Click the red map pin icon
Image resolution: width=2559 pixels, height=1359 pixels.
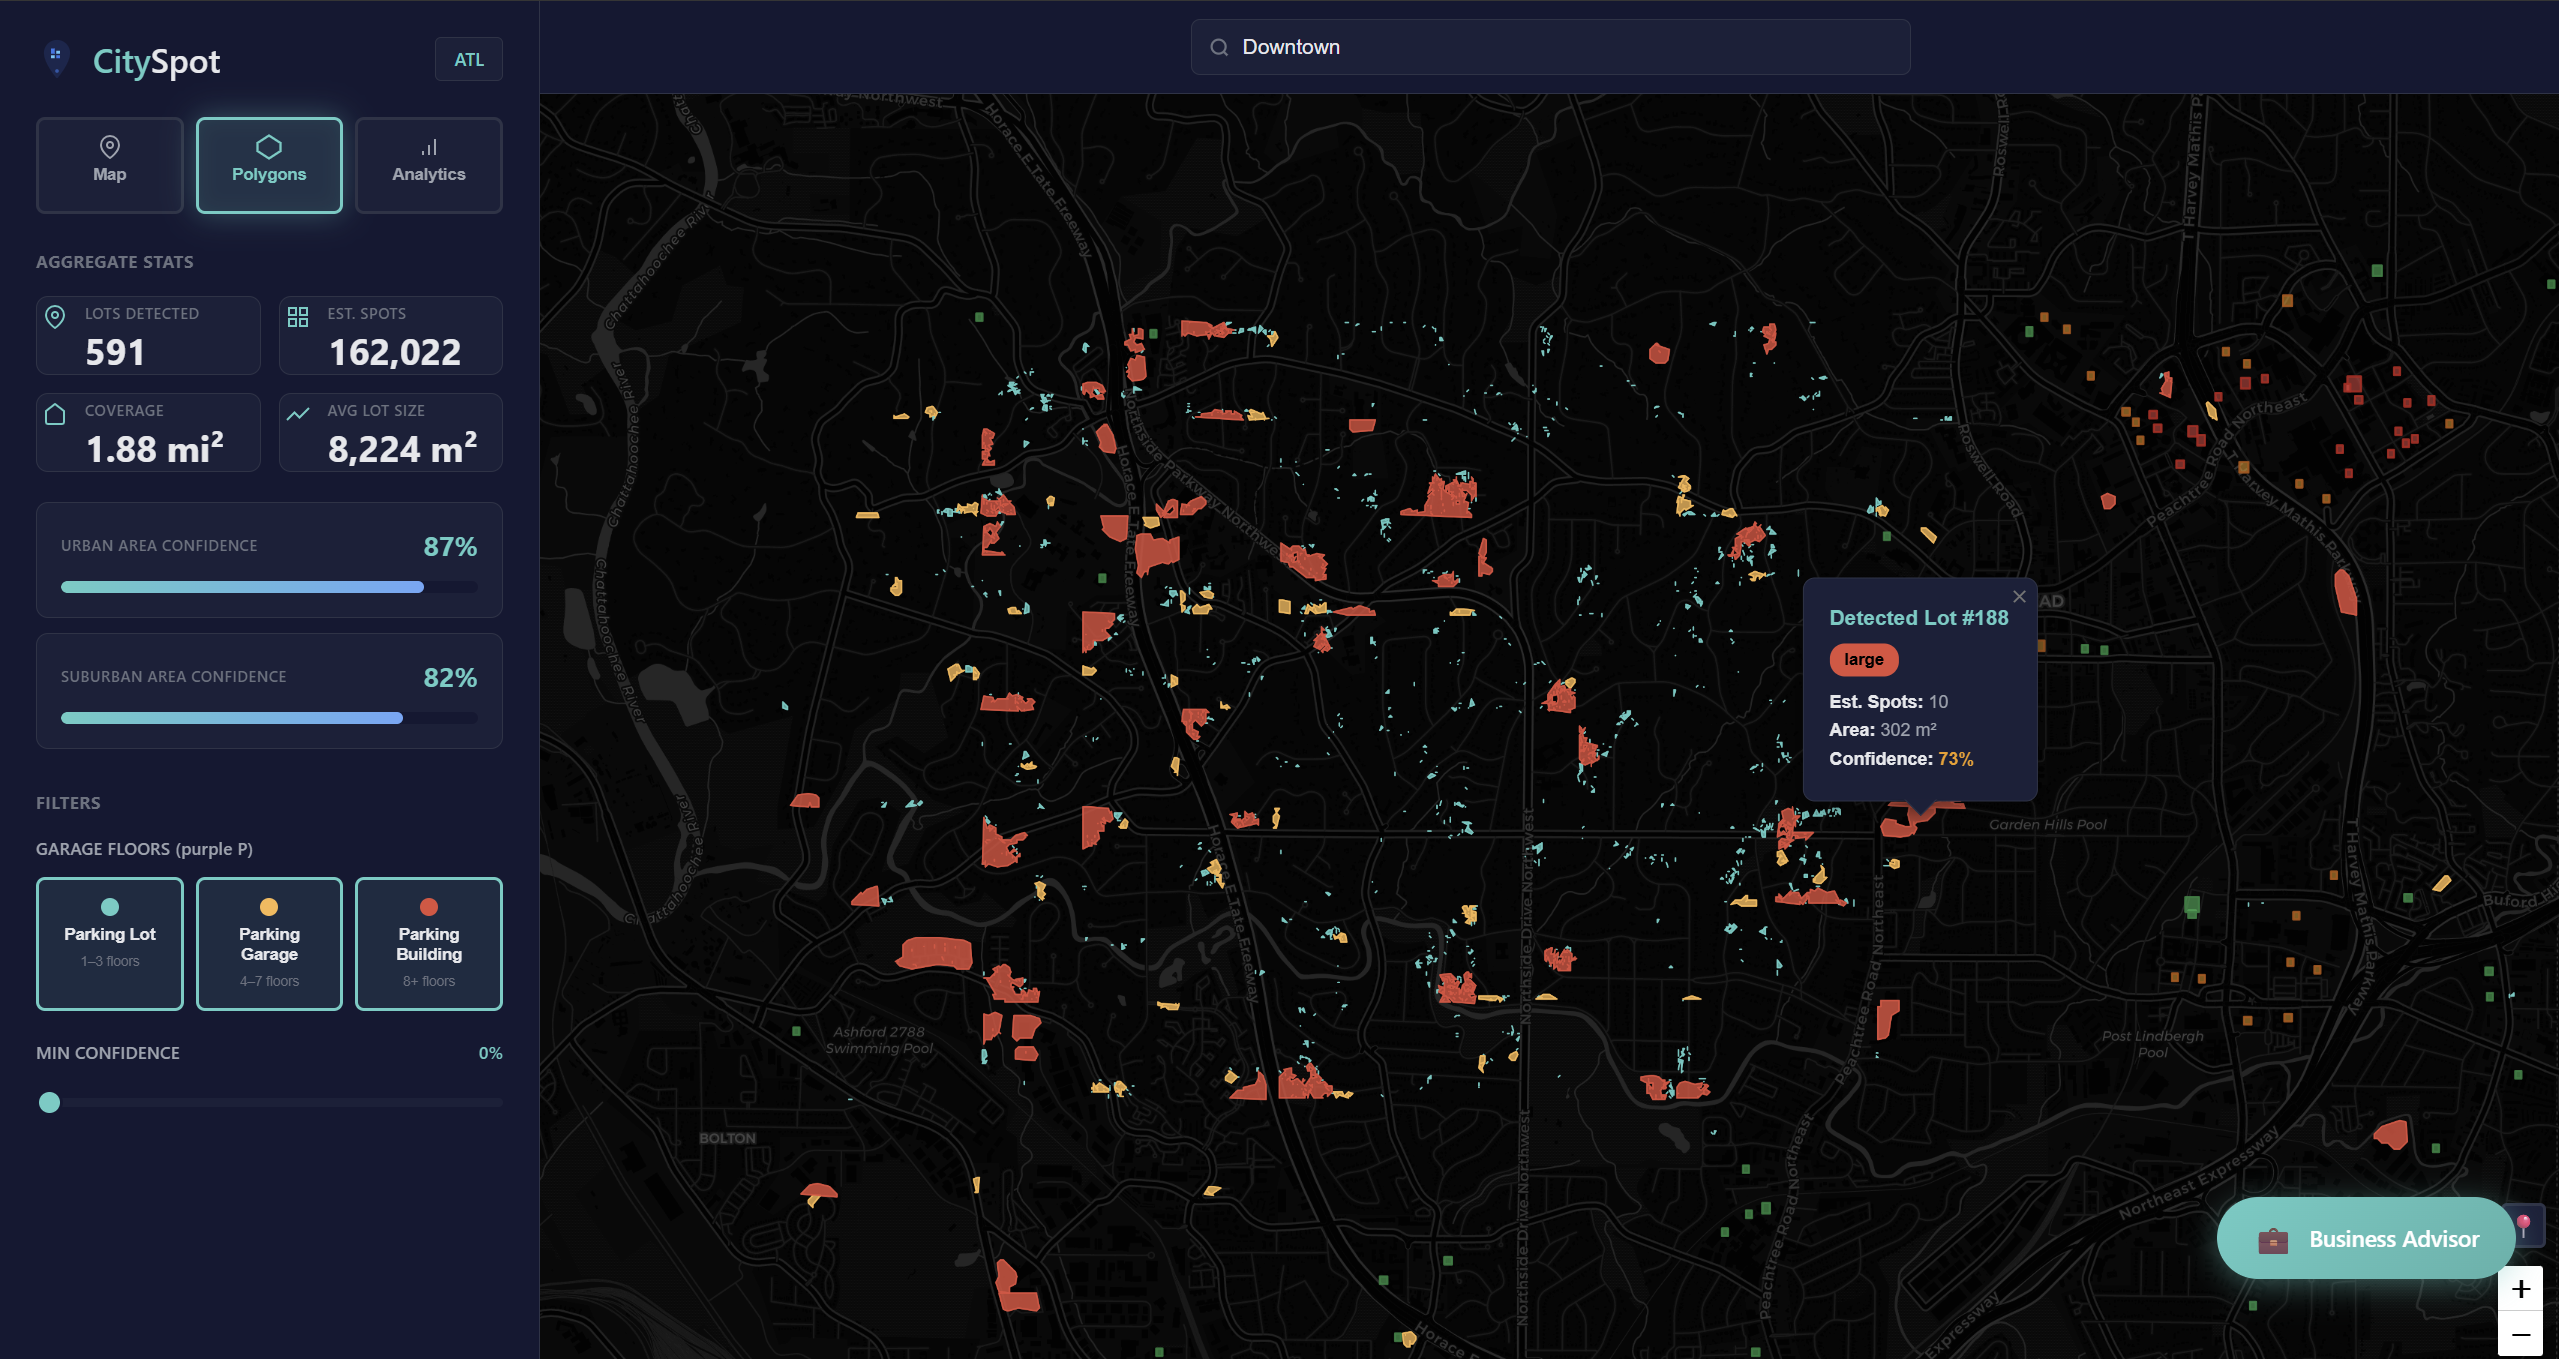2524,1224
